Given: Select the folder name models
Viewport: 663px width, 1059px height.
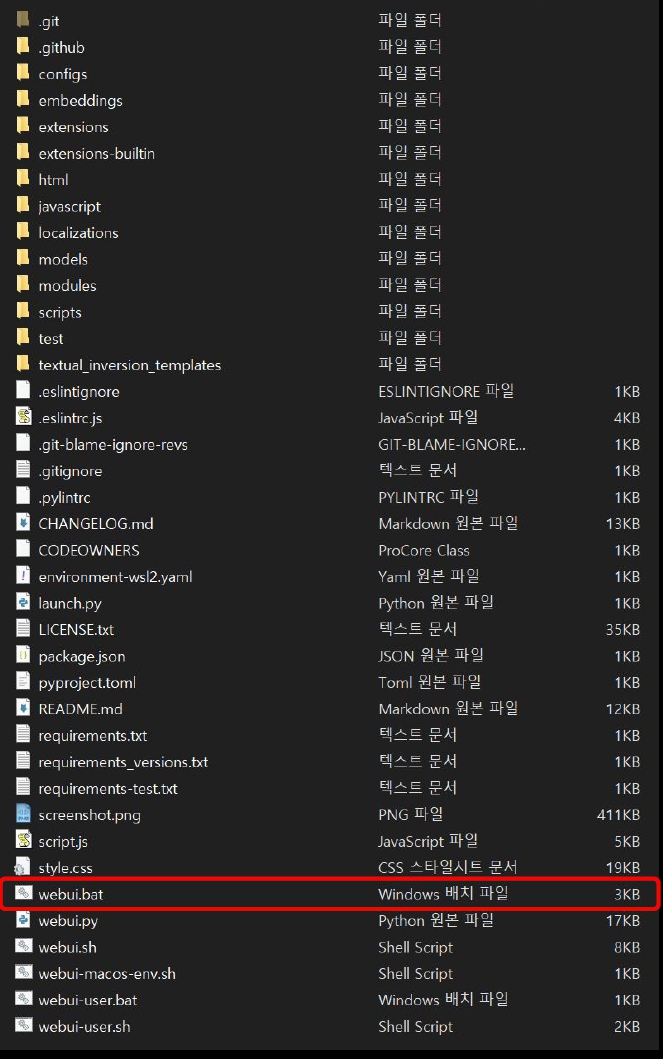Looking at the screenshot, I should pyautogui.click(x=63, y=259).
